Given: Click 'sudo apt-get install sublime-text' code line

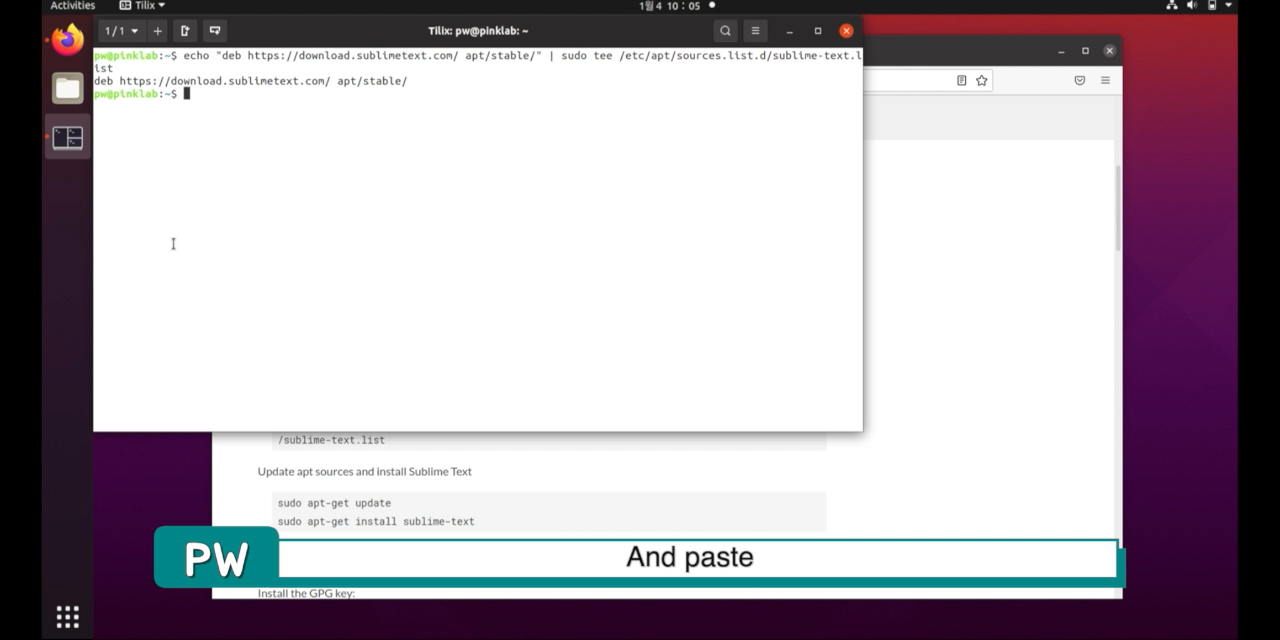Looking at the screenshot, I should pos(376,521).
